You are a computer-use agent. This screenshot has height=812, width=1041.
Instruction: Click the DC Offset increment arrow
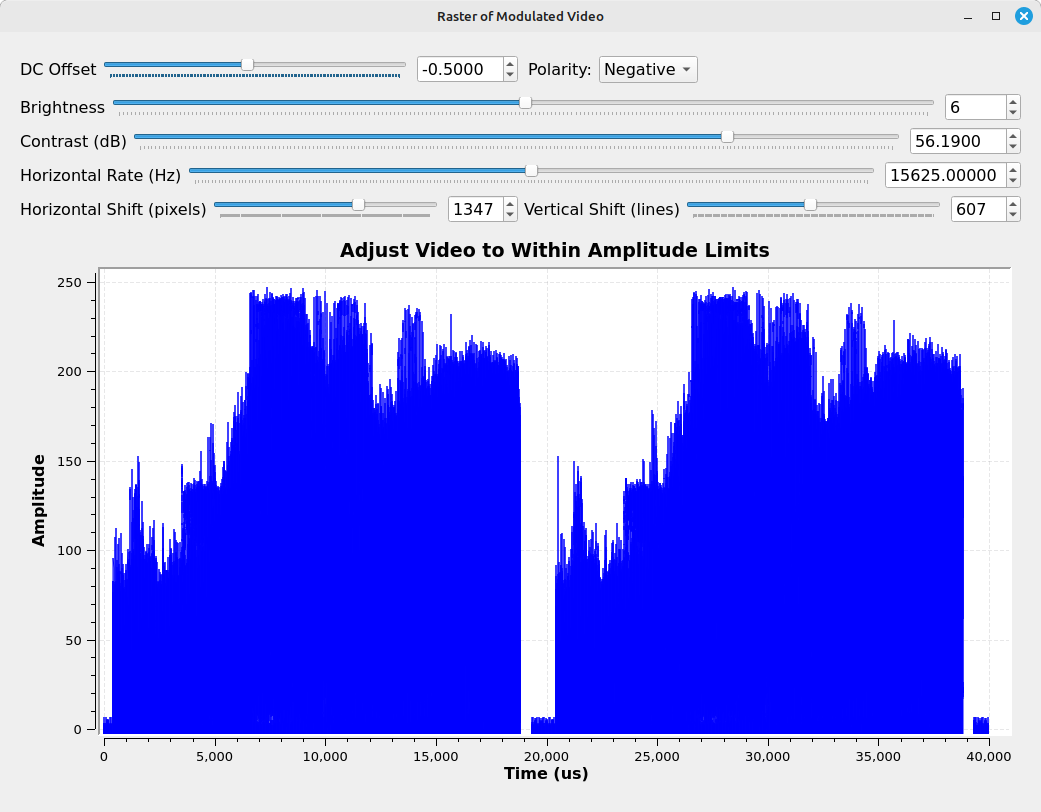tap(510, 63)
